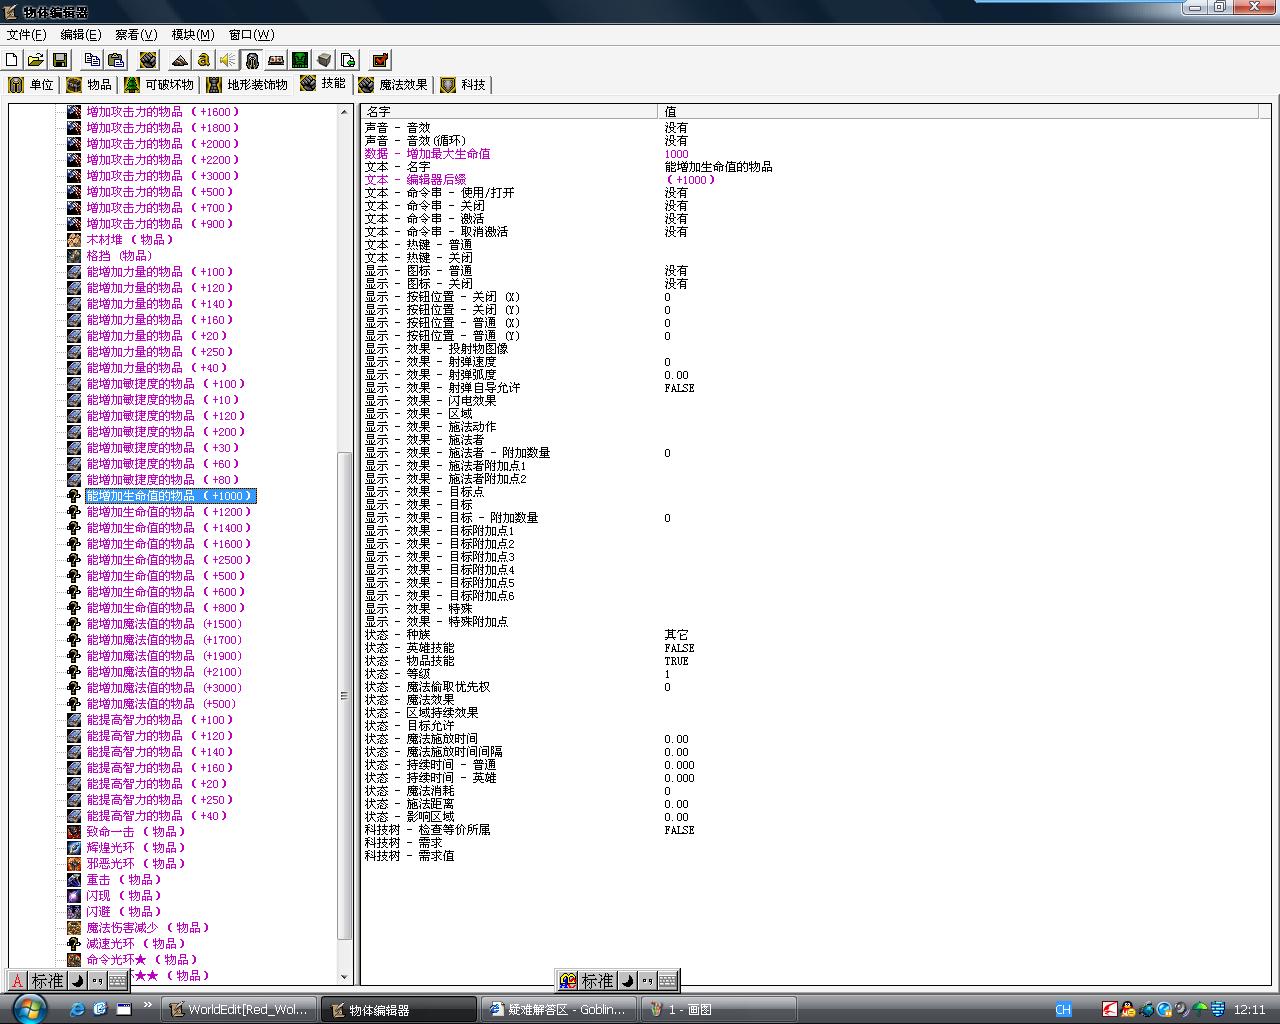Click the icon beside 邪恶光环 (物品)
This screenshot has height=1024, width=1280.
point(74,864)
